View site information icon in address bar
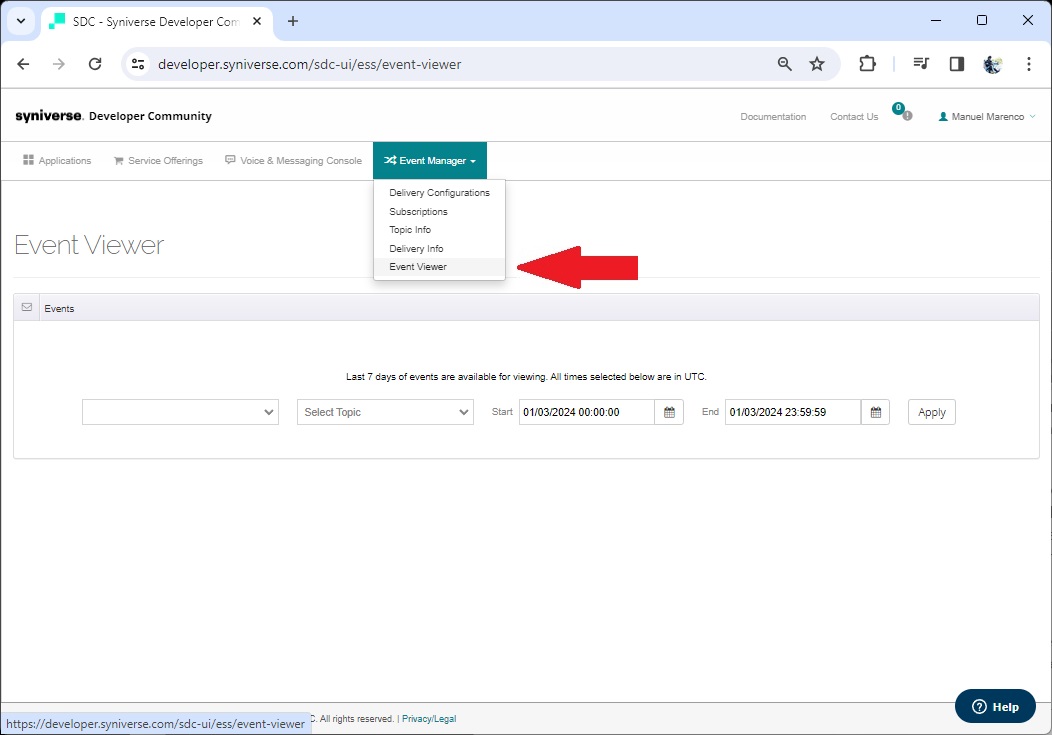The width and height of the screenshot is (1052, 735). (138, 64)
